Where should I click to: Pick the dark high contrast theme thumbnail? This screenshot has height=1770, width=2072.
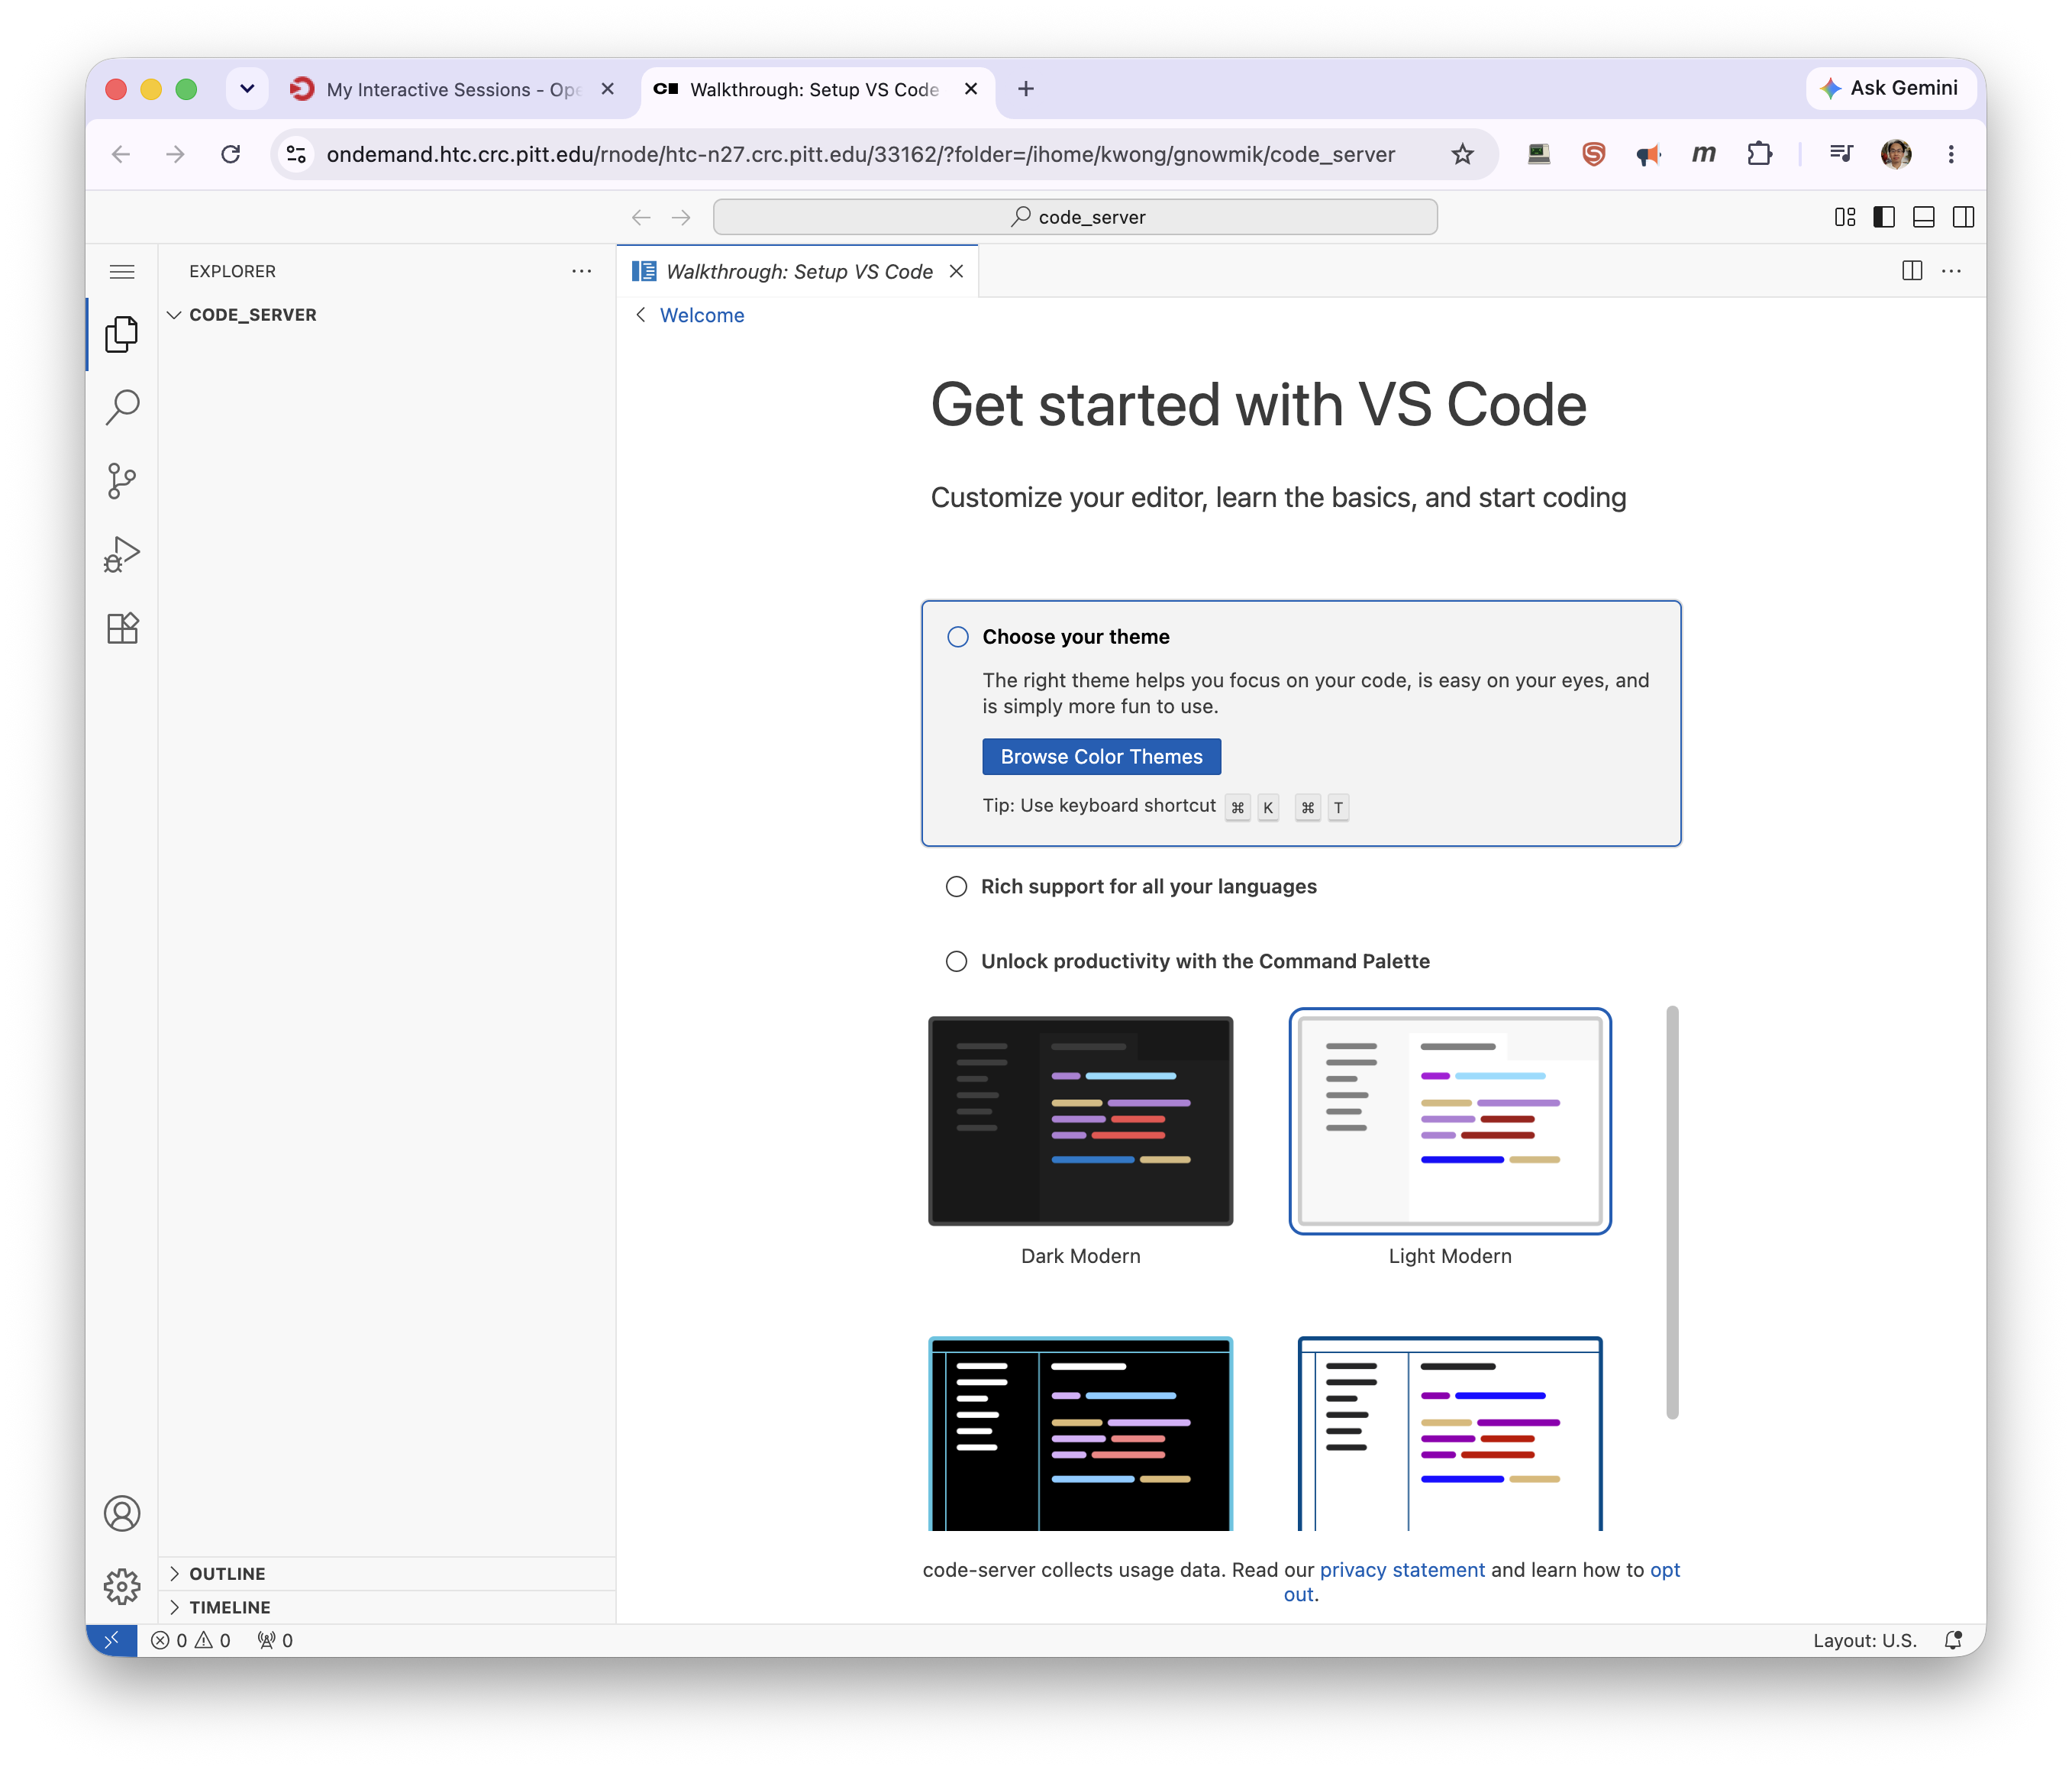[1080, 1434]
